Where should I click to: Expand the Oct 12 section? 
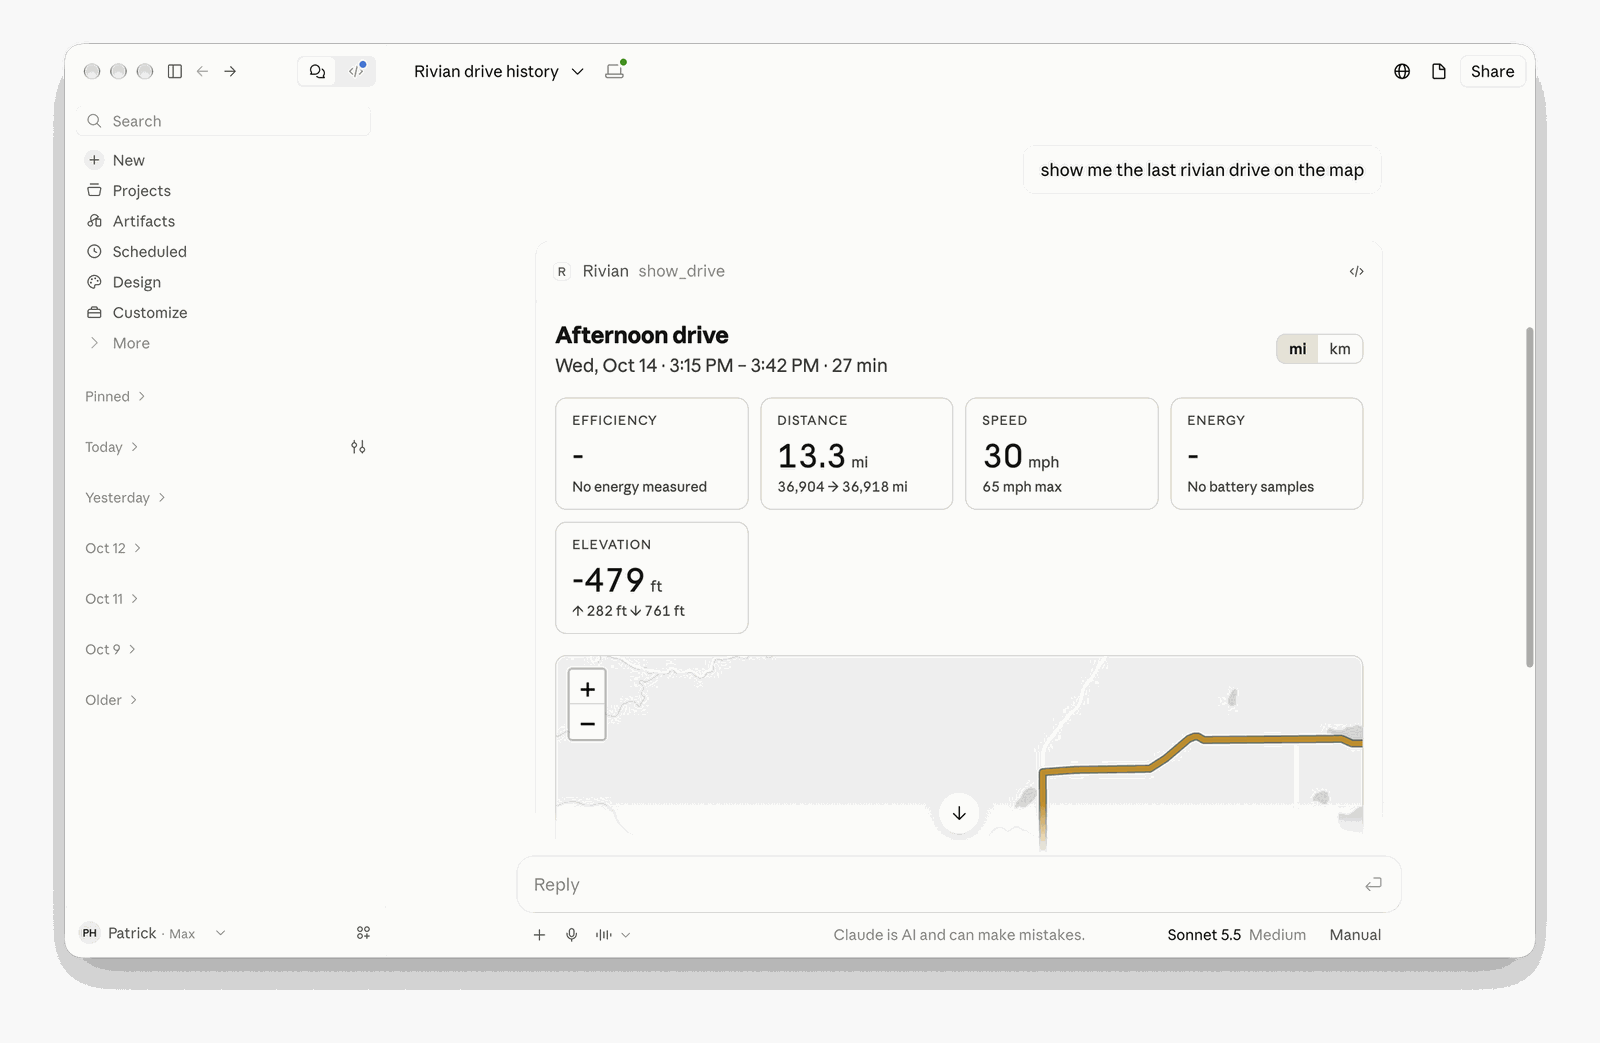[x=113, y=548]
